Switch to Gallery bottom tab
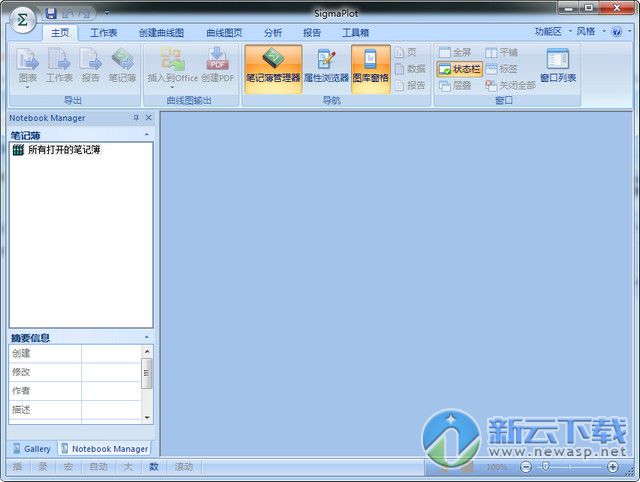 [x=32, y=449]
